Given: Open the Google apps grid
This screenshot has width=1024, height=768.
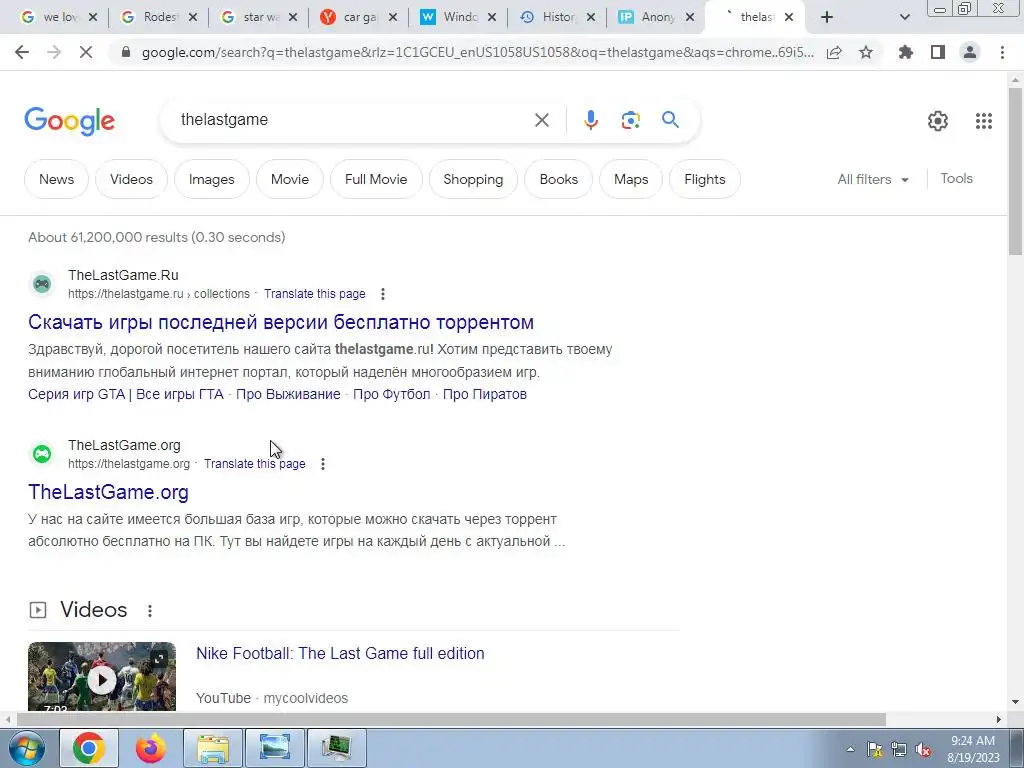Looking at the screenshot, I should (984, 121).
